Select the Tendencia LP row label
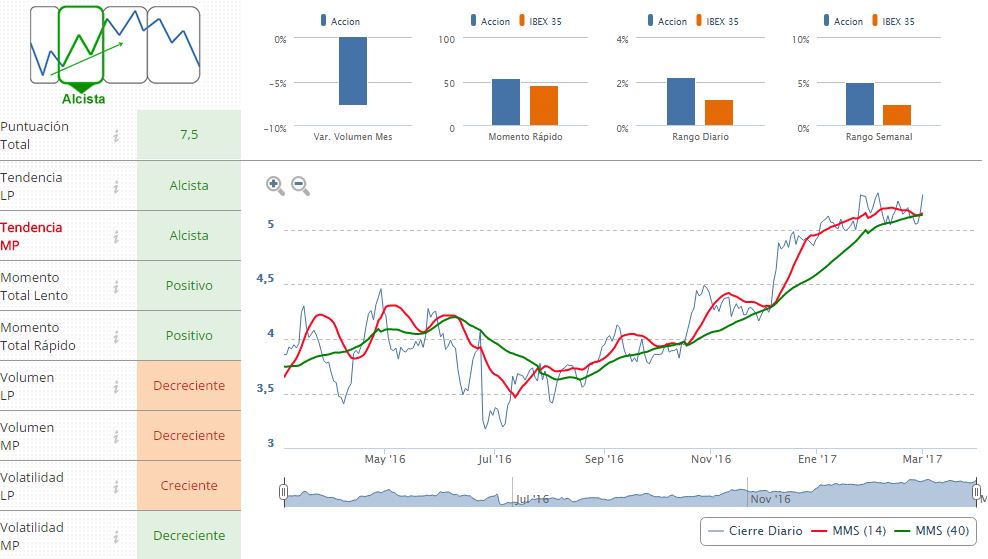The image size is (988, 559). [x=32, y=186]
